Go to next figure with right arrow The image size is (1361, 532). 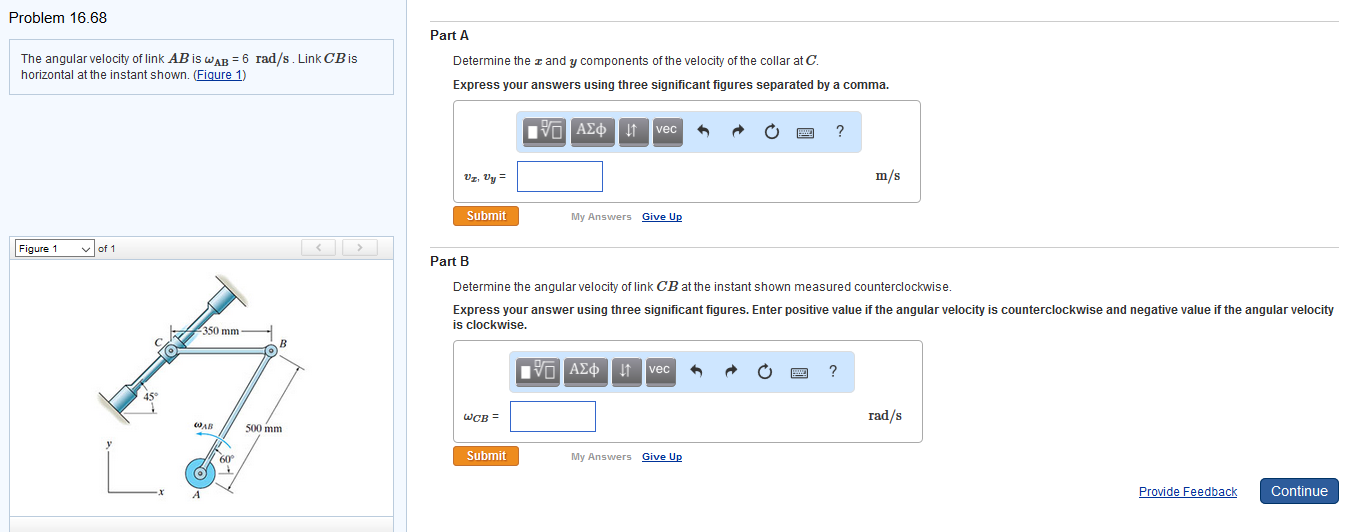[x=359, y=248]
